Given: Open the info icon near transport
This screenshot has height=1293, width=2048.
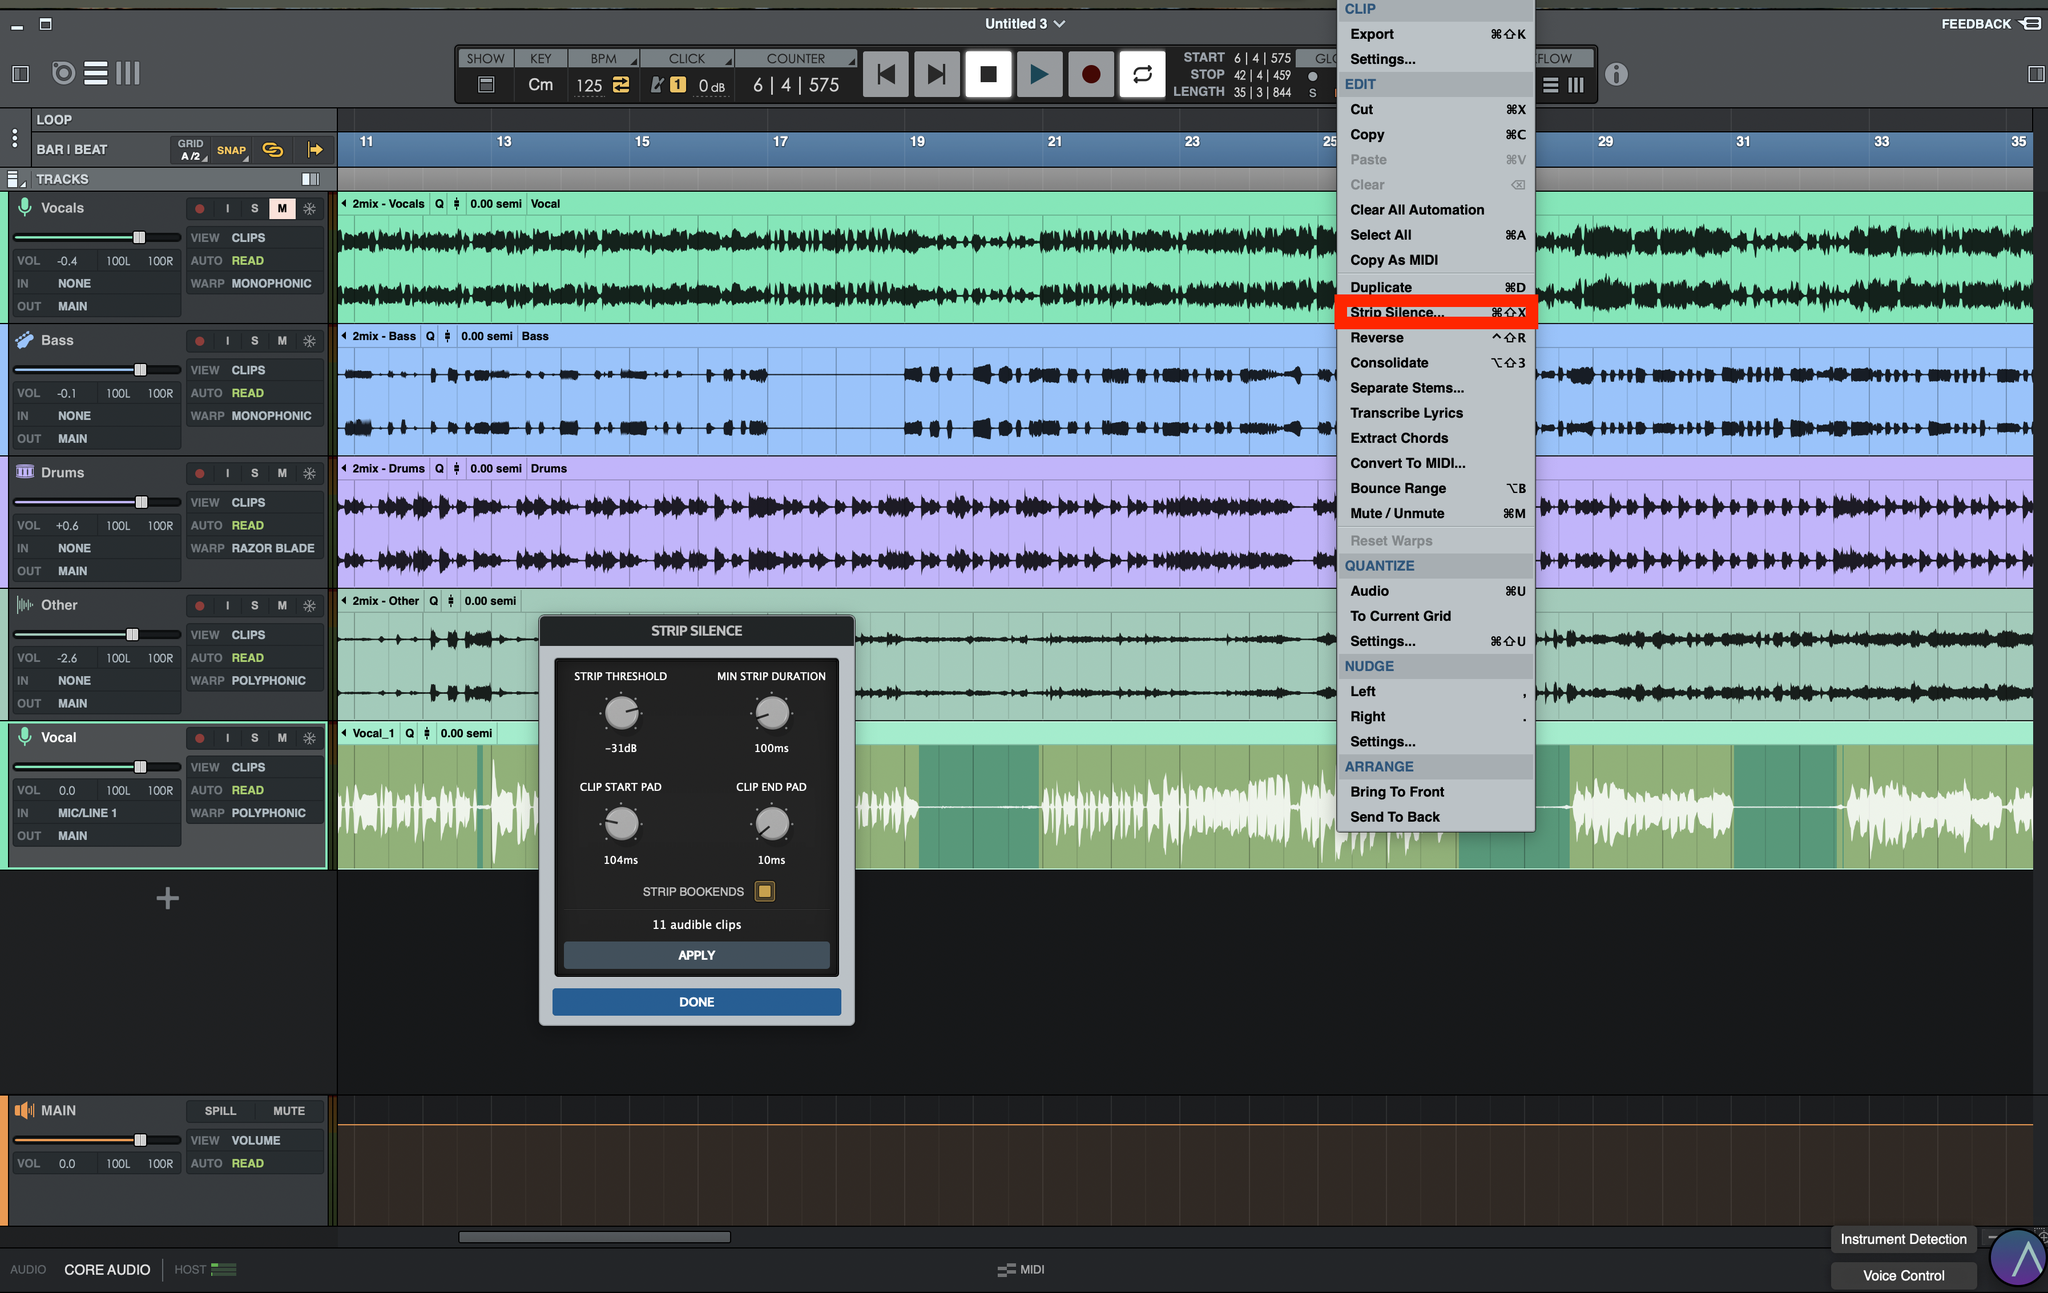Looking at the screenshot, I should pos(1616,74).
